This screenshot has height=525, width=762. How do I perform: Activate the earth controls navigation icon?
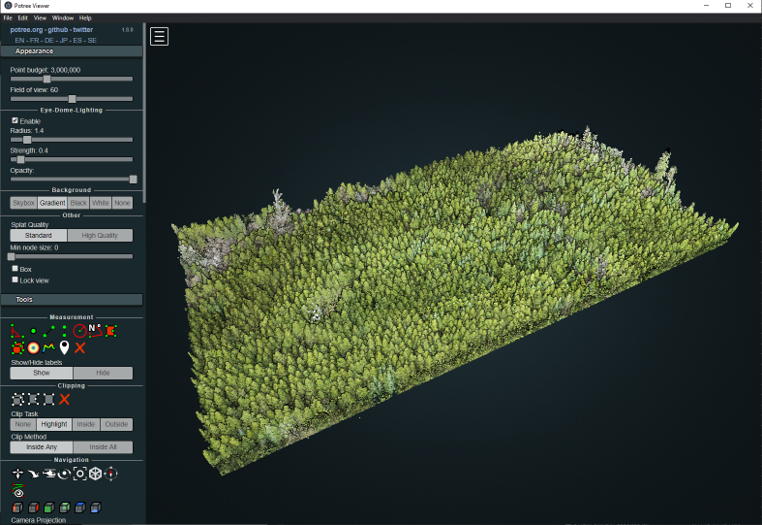[17, 473]
